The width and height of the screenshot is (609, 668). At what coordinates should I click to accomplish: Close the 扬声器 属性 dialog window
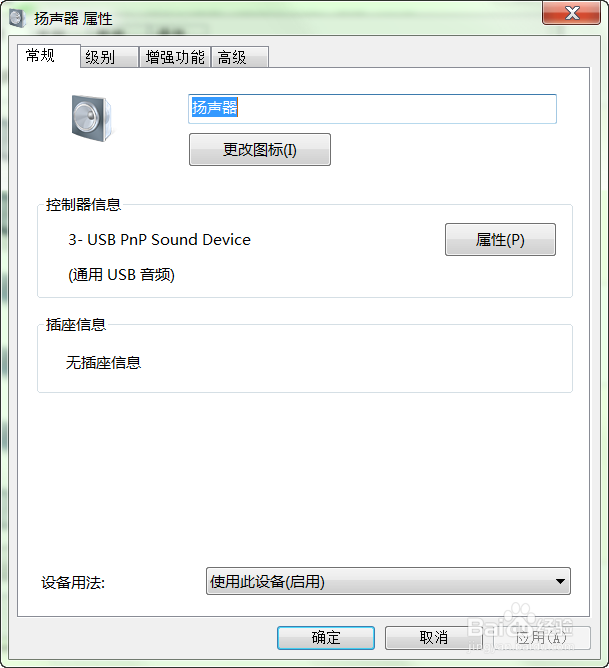click(572, 13)
